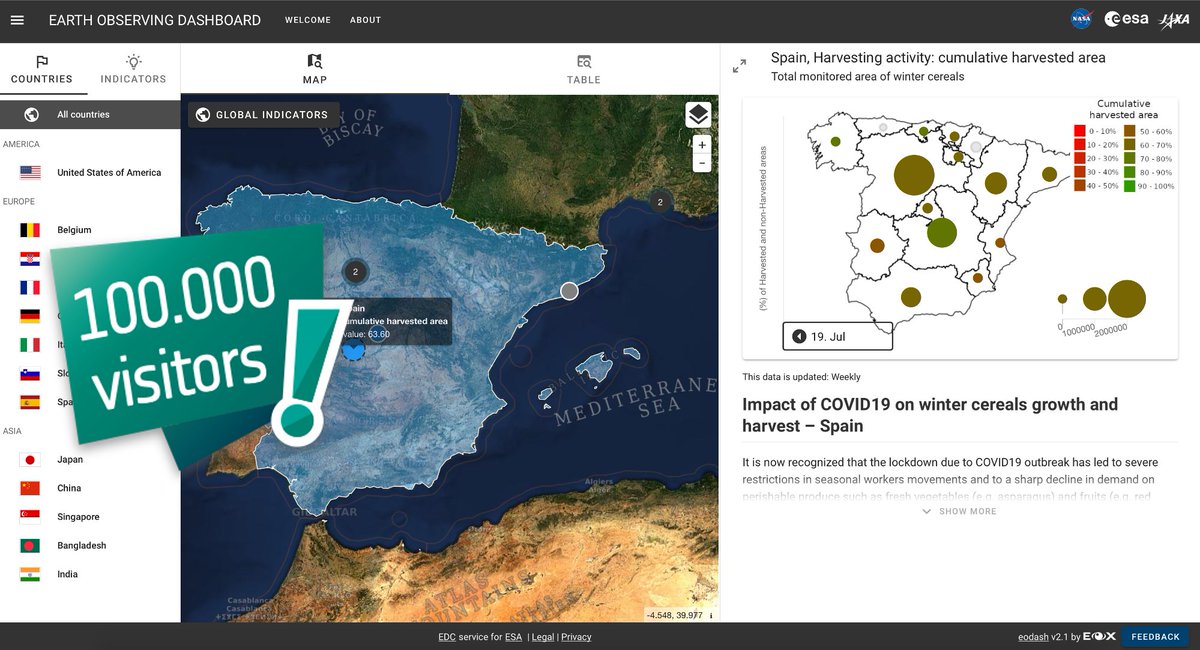This screenshot has height=650, width=1200.
Task: Click the FEEDBACK button
Action: [1155, 636]
